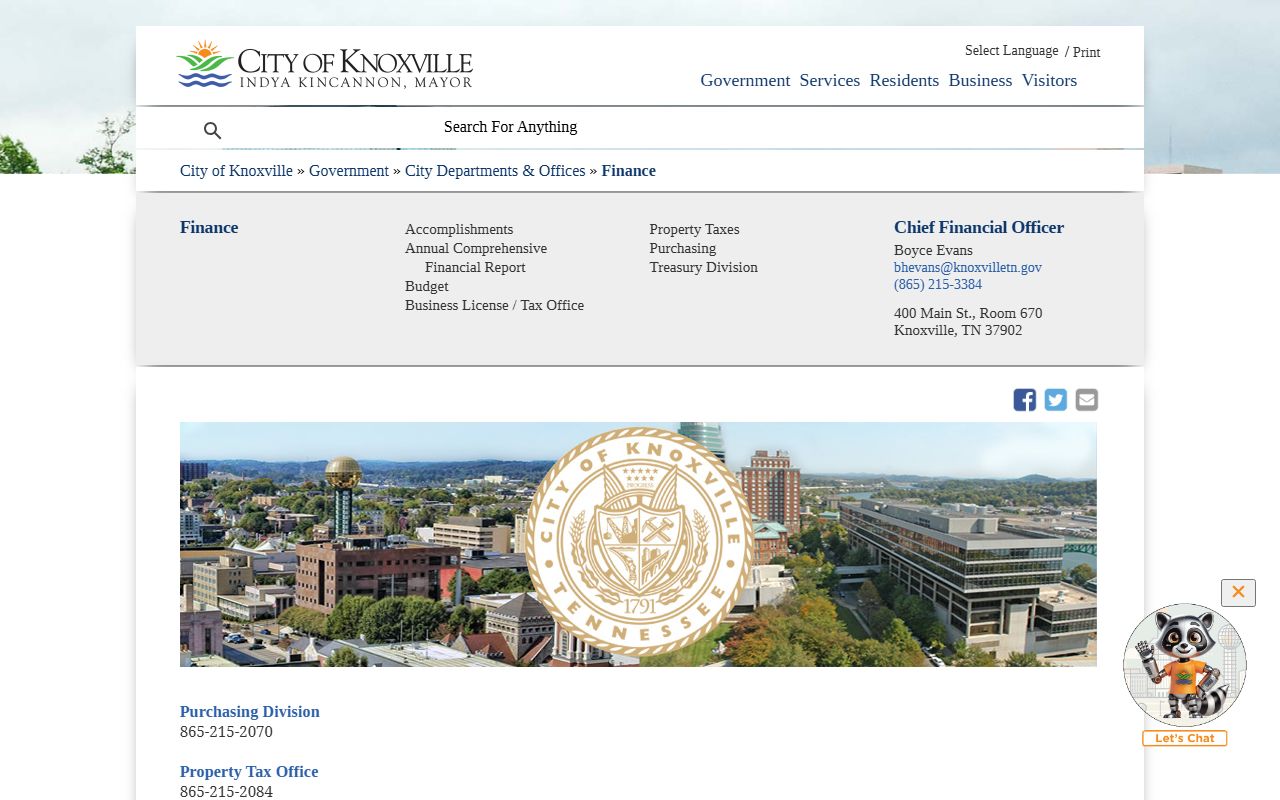
Task: Open the Treasury Division page
Action: [703, 267]
